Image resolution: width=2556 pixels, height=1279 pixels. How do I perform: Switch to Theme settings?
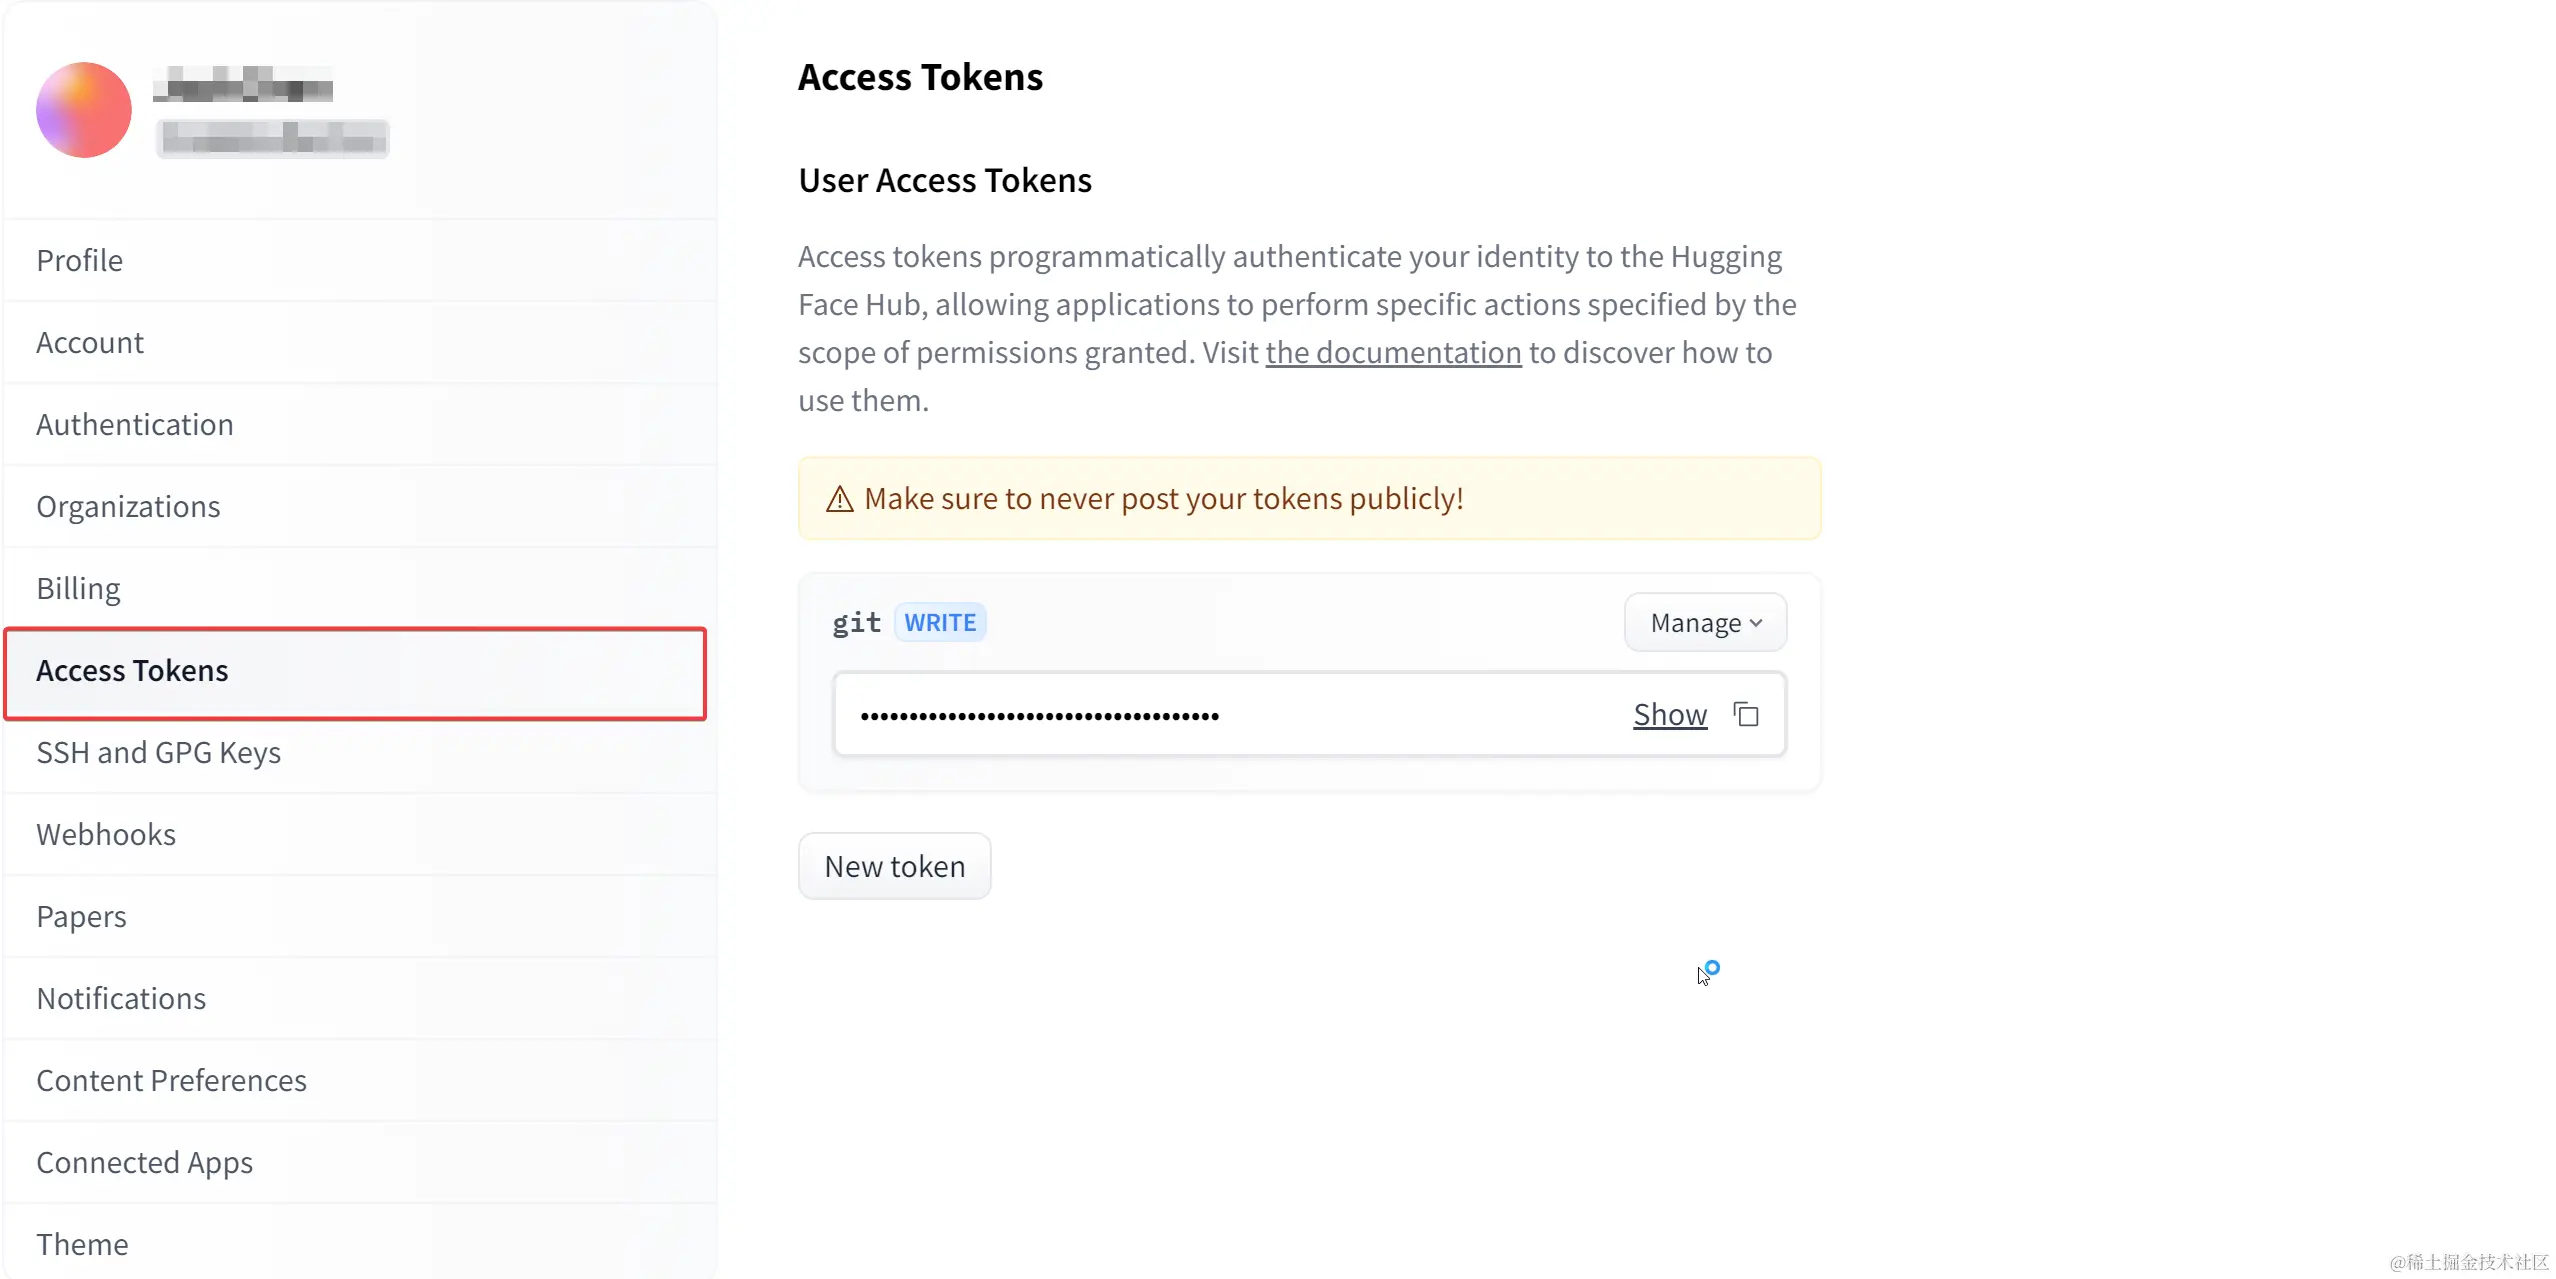(82, 1244)
